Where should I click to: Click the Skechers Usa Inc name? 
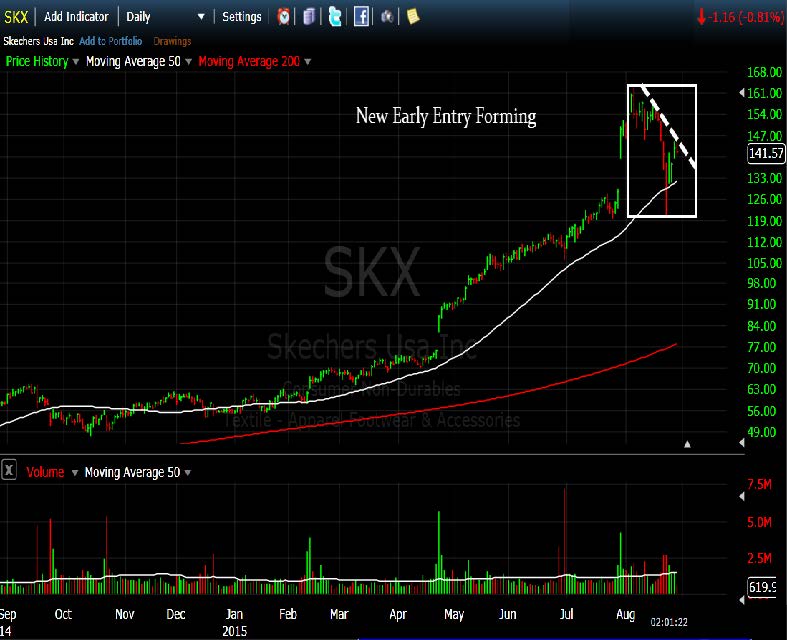(39, 41)
